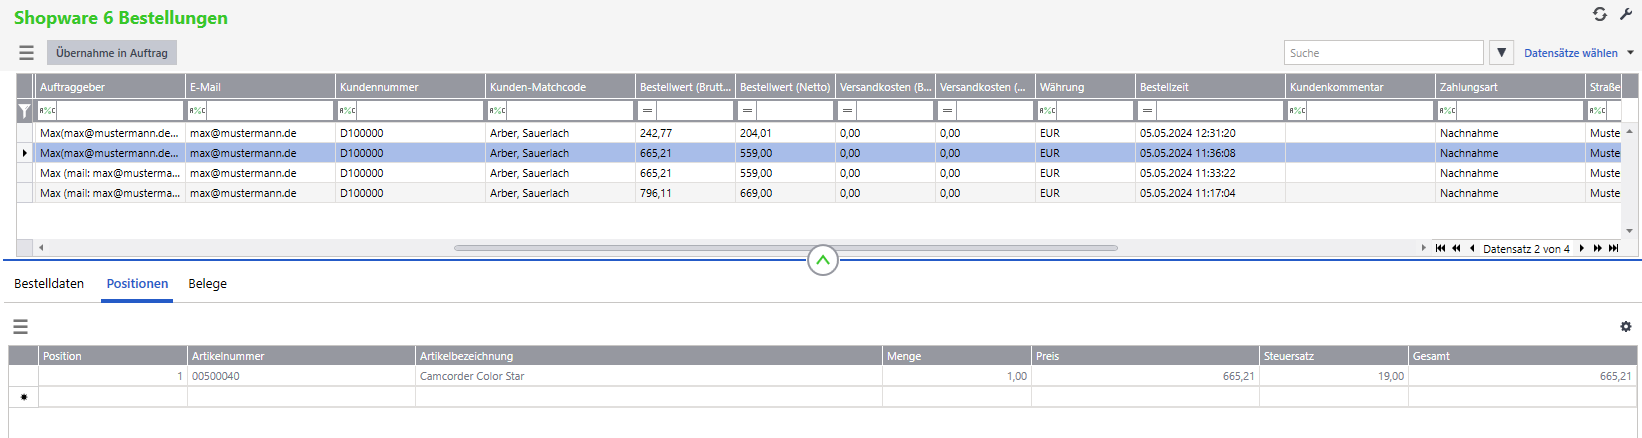
Task: Click the Übernahme in Auftrag button
Action: pyautogui.click(x=112, y=53)
